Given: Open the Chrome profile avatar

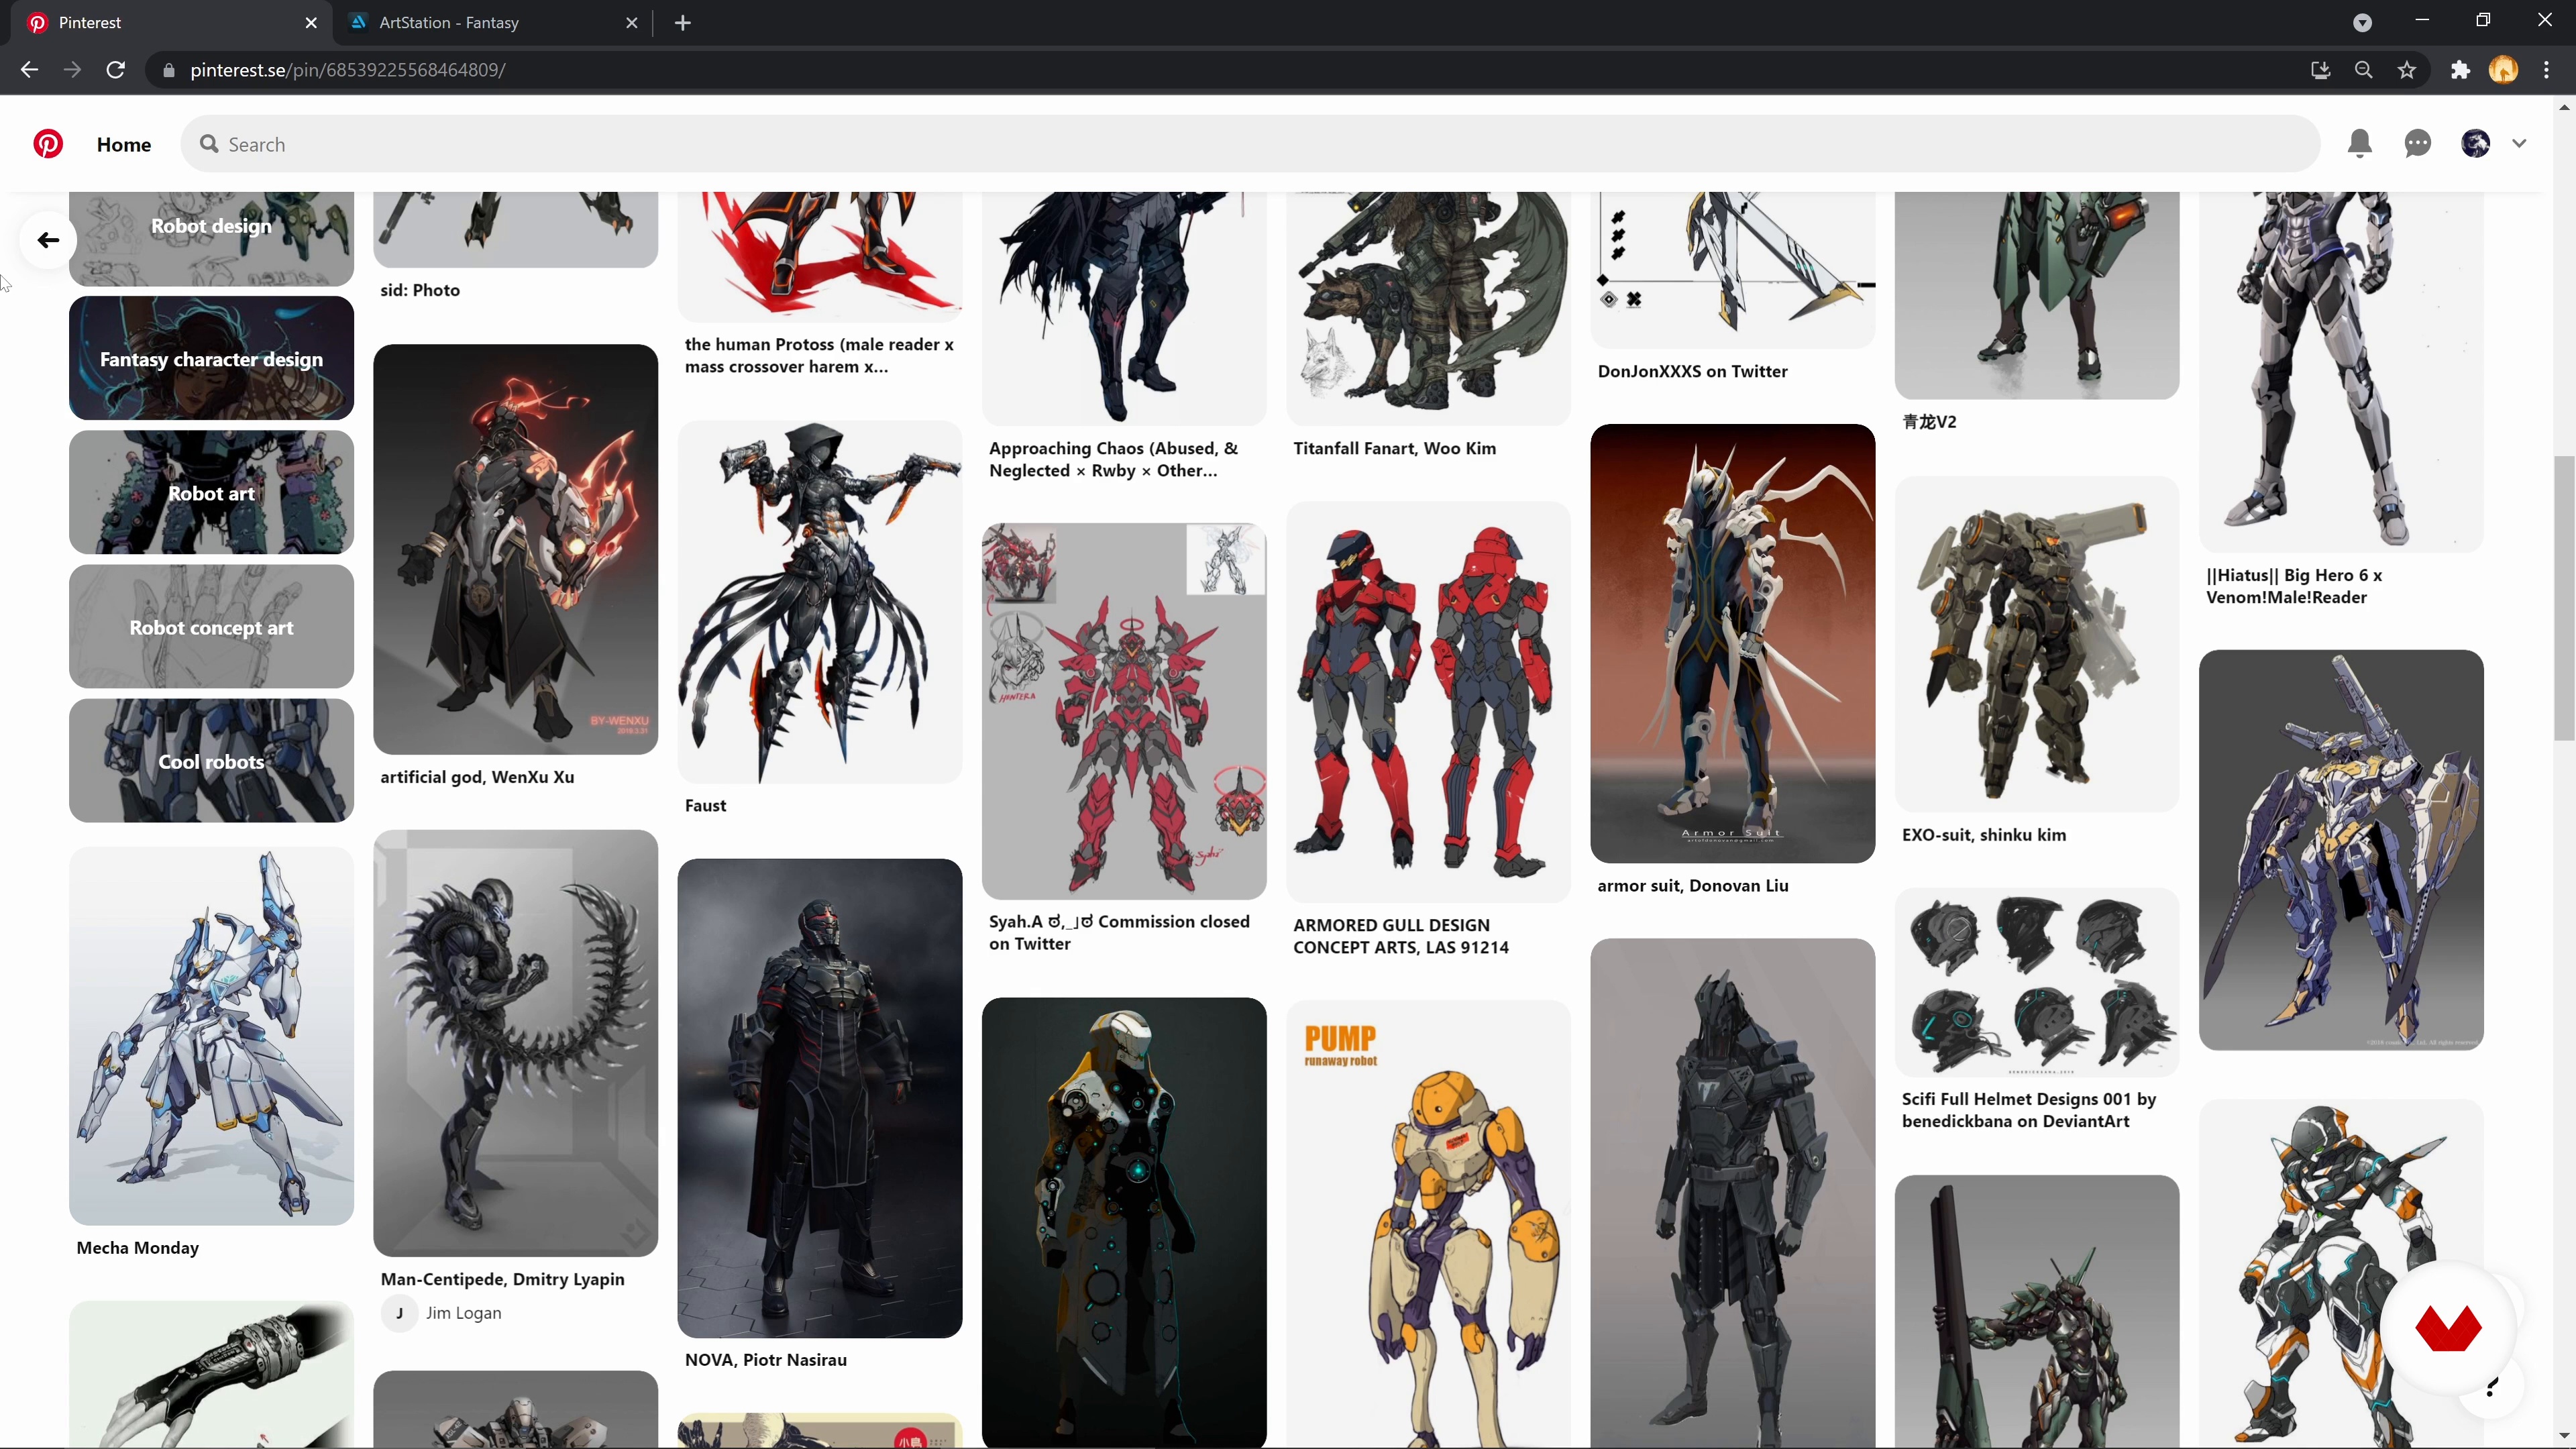Looking at the screenshot, I should point(2503,70).
